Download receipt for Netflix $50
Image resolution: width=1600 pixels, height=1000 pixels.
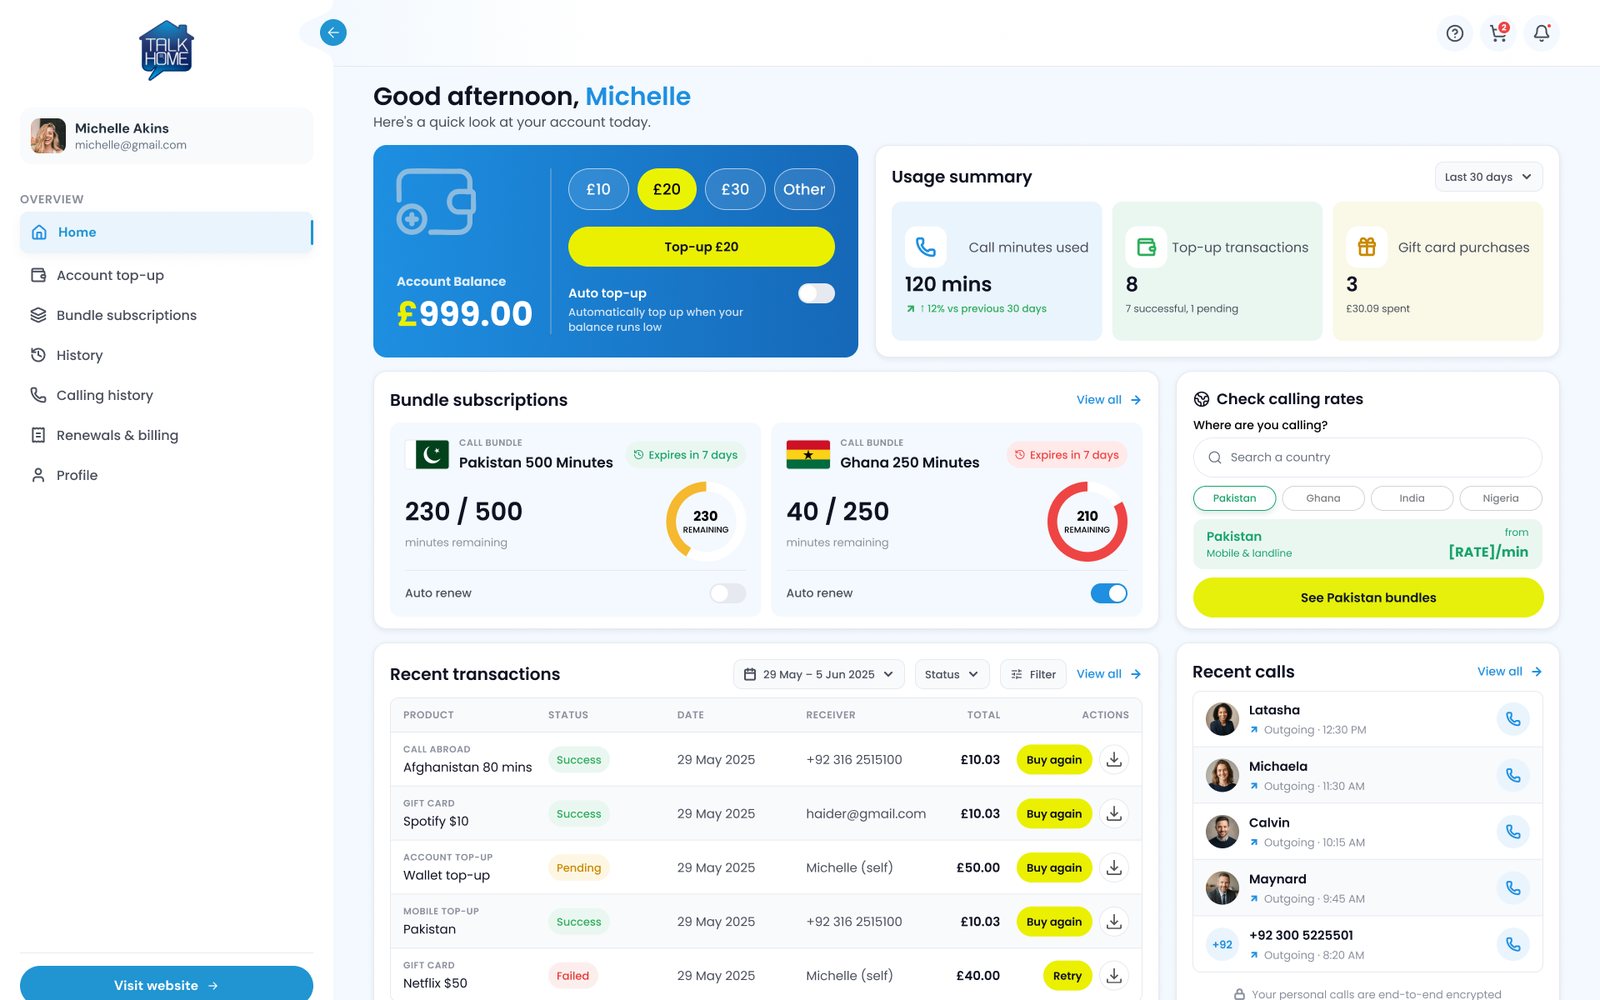coord(1114,976)
